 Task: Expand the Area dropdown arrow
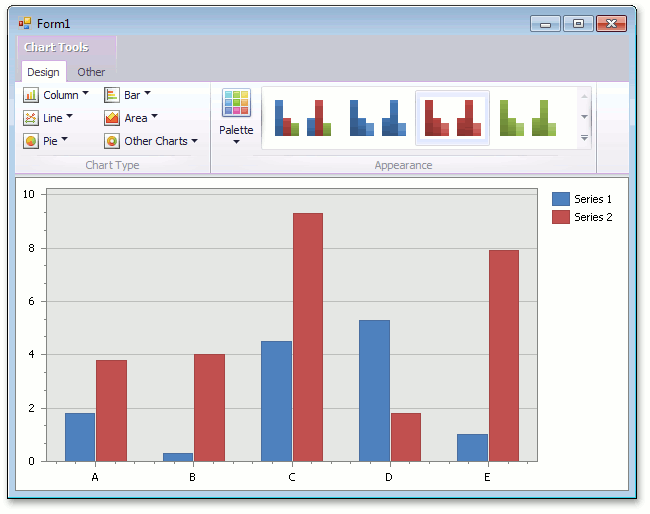154,116
